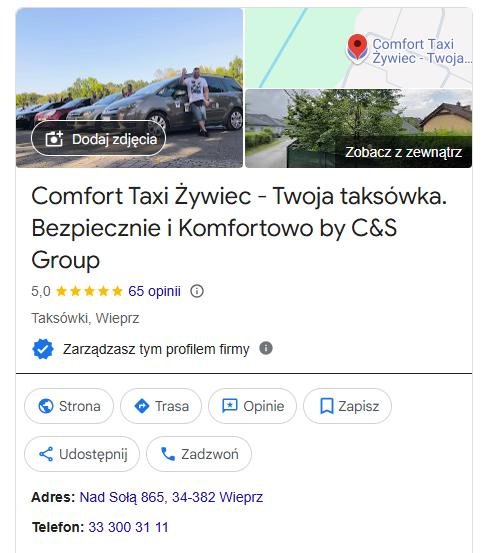The height and width of the screenshot is (553, 485).
Task: Open the taxi cars photo thumbnail
Action: (x=129, y=87)
